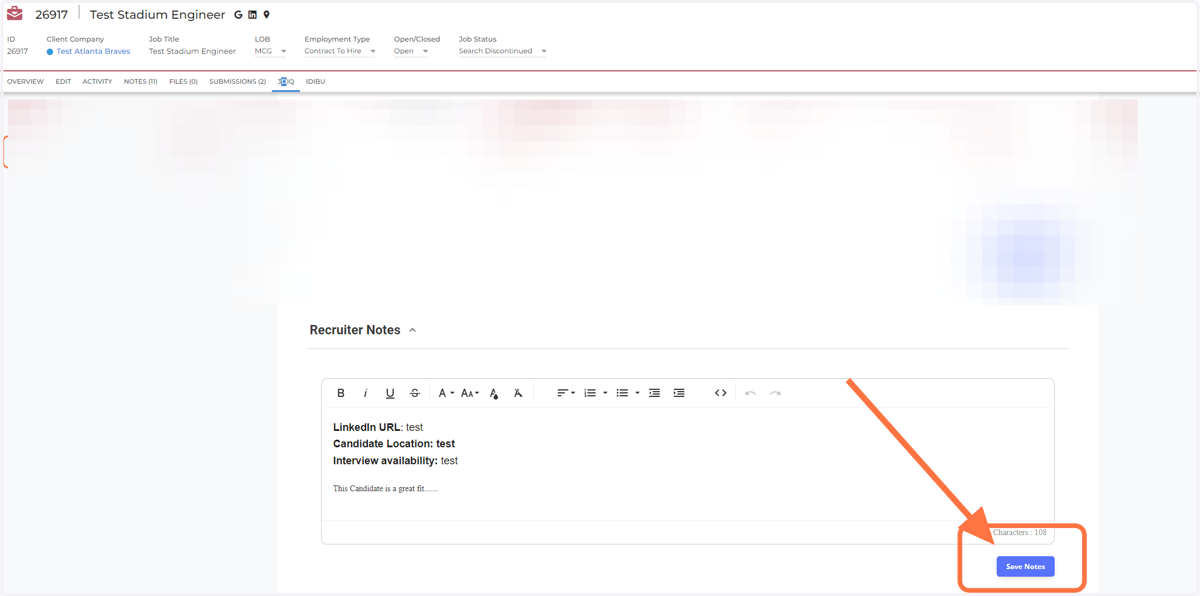Image resolution: width=1200 pixels, height=596 pixels.
Task: Click the job title value Test Stadium Engineer
Action: [x=192, y=51]
